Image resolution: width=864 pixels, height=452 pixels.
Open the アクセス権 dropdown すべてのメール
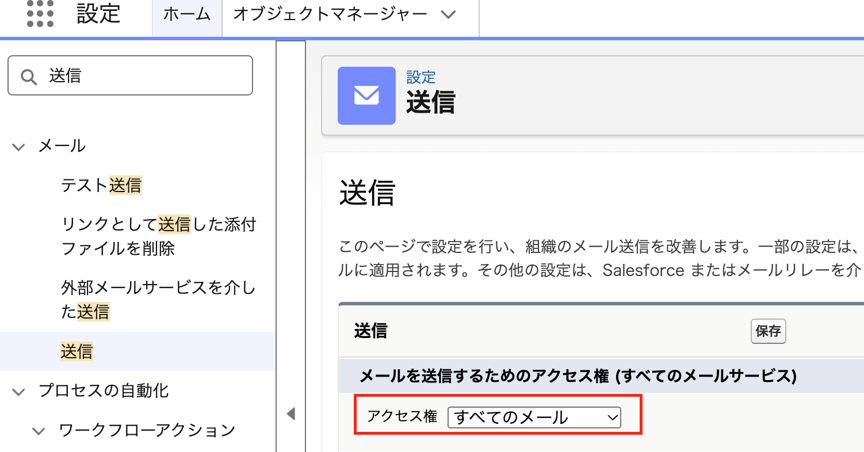534,417
